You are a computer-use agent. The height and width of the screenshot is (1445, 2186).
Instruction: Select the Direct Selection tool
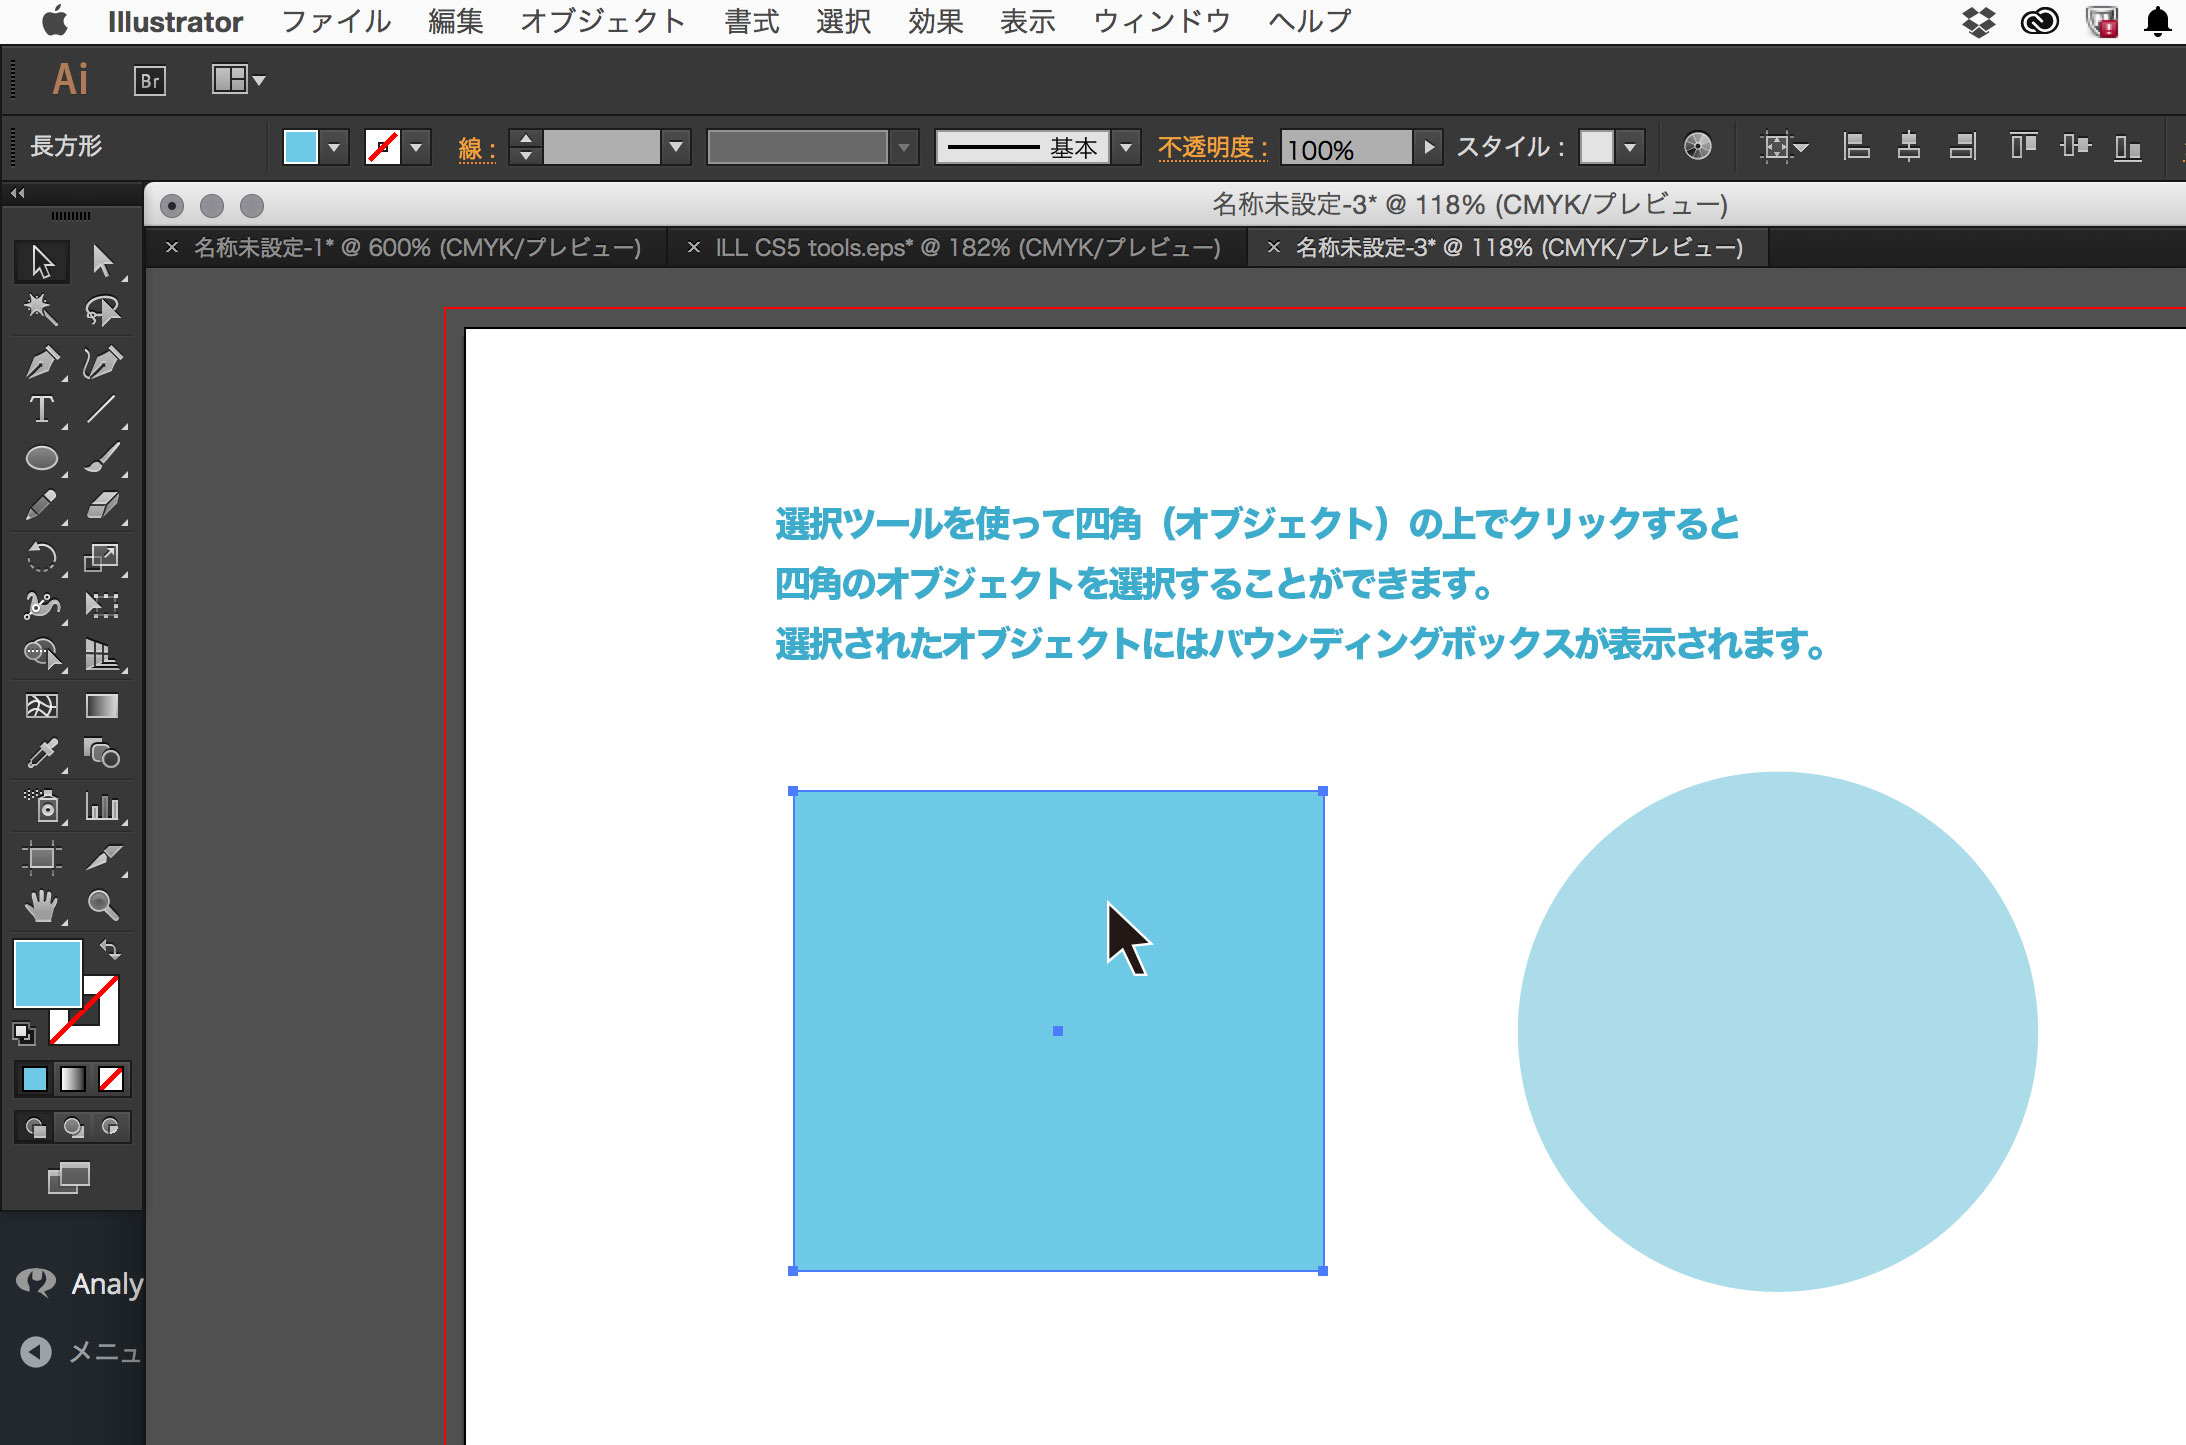[102, 261]
